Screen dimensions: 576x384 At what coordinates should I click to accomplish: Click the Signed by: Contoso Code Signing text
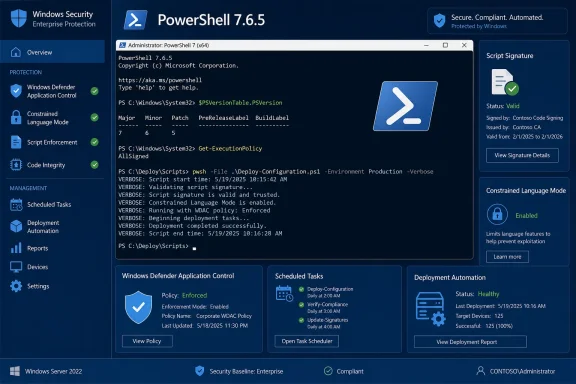[524, 118]
